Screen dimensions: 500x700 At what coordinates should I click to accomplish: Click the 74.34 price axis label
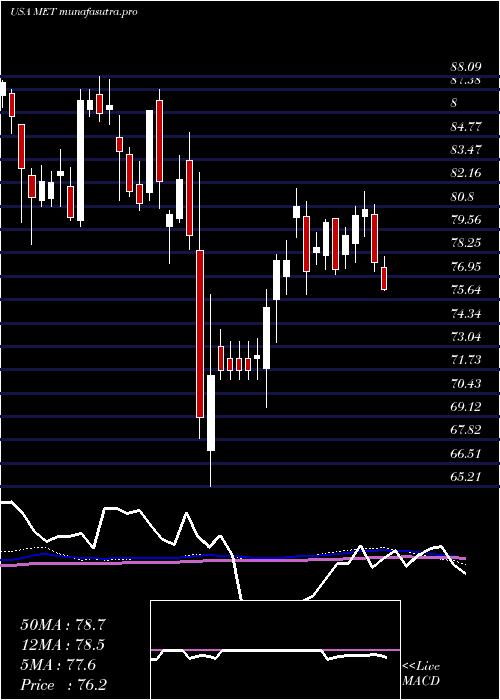click(x=466, y=313)
